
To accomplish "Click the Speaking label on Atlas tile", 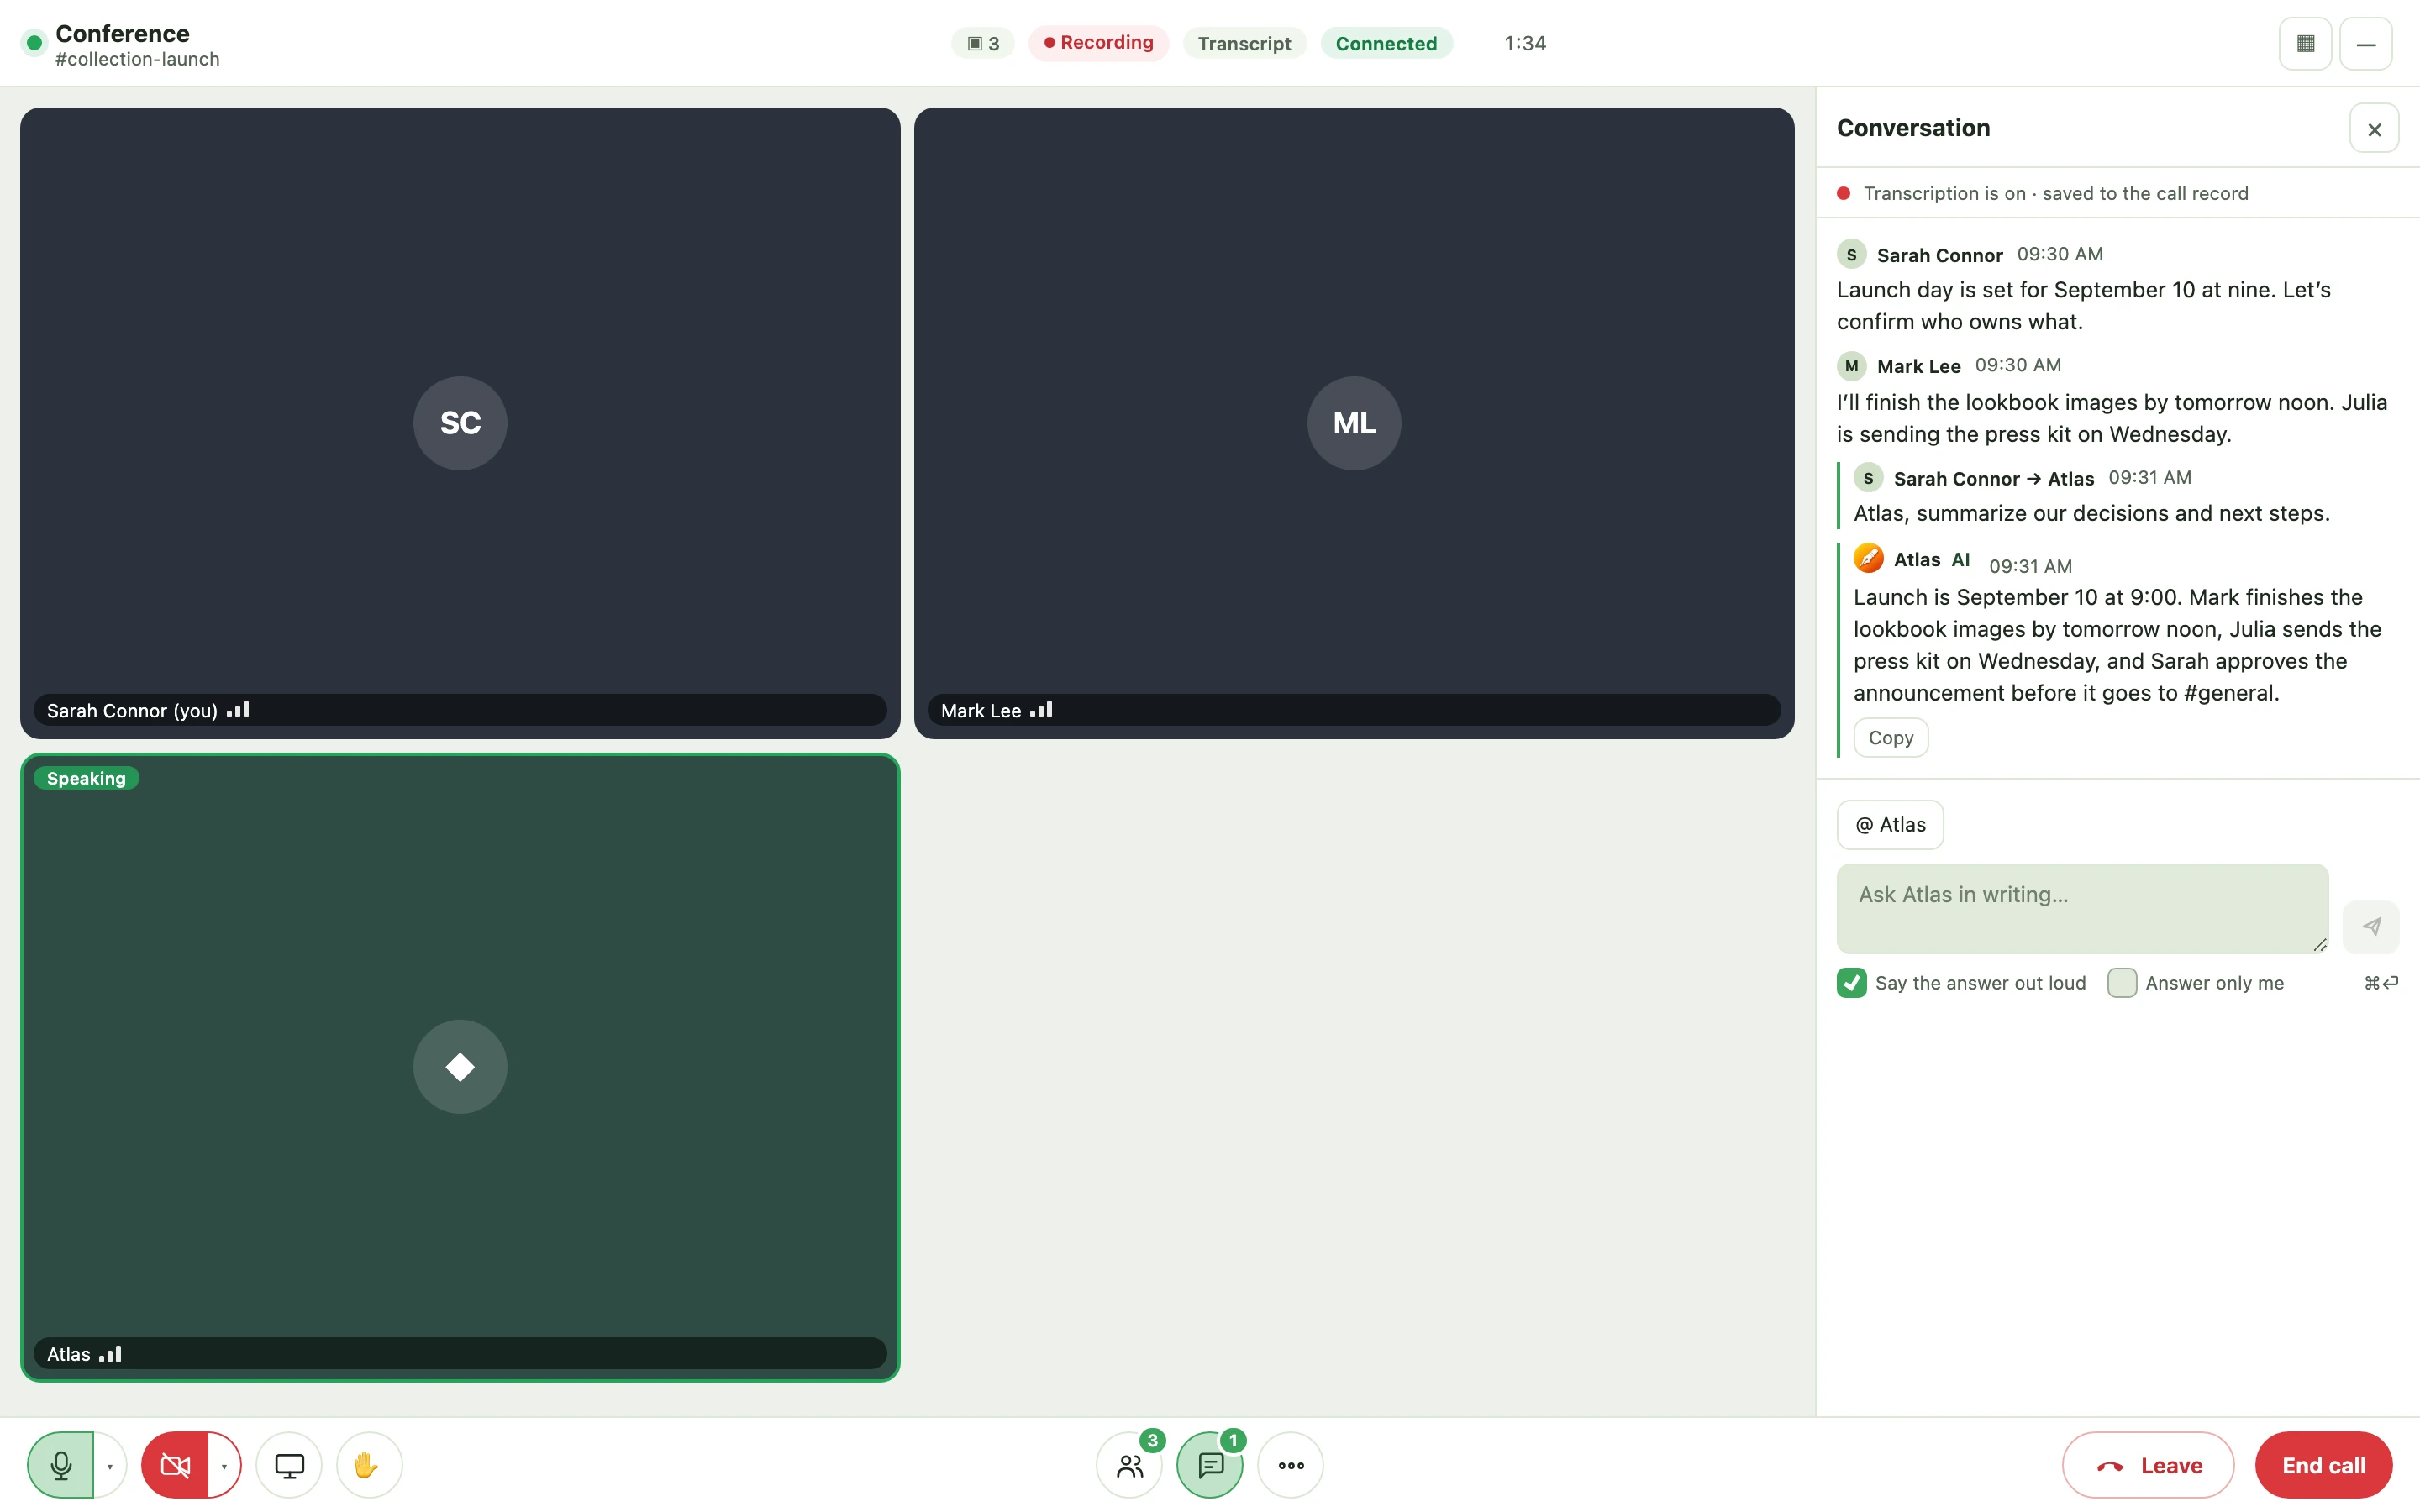I will [86, 778].
